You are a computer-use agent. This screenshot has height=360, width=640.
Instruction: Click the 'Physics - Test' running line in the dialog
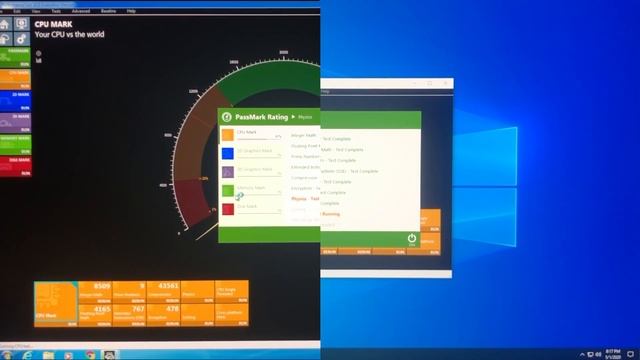[305, 199]
